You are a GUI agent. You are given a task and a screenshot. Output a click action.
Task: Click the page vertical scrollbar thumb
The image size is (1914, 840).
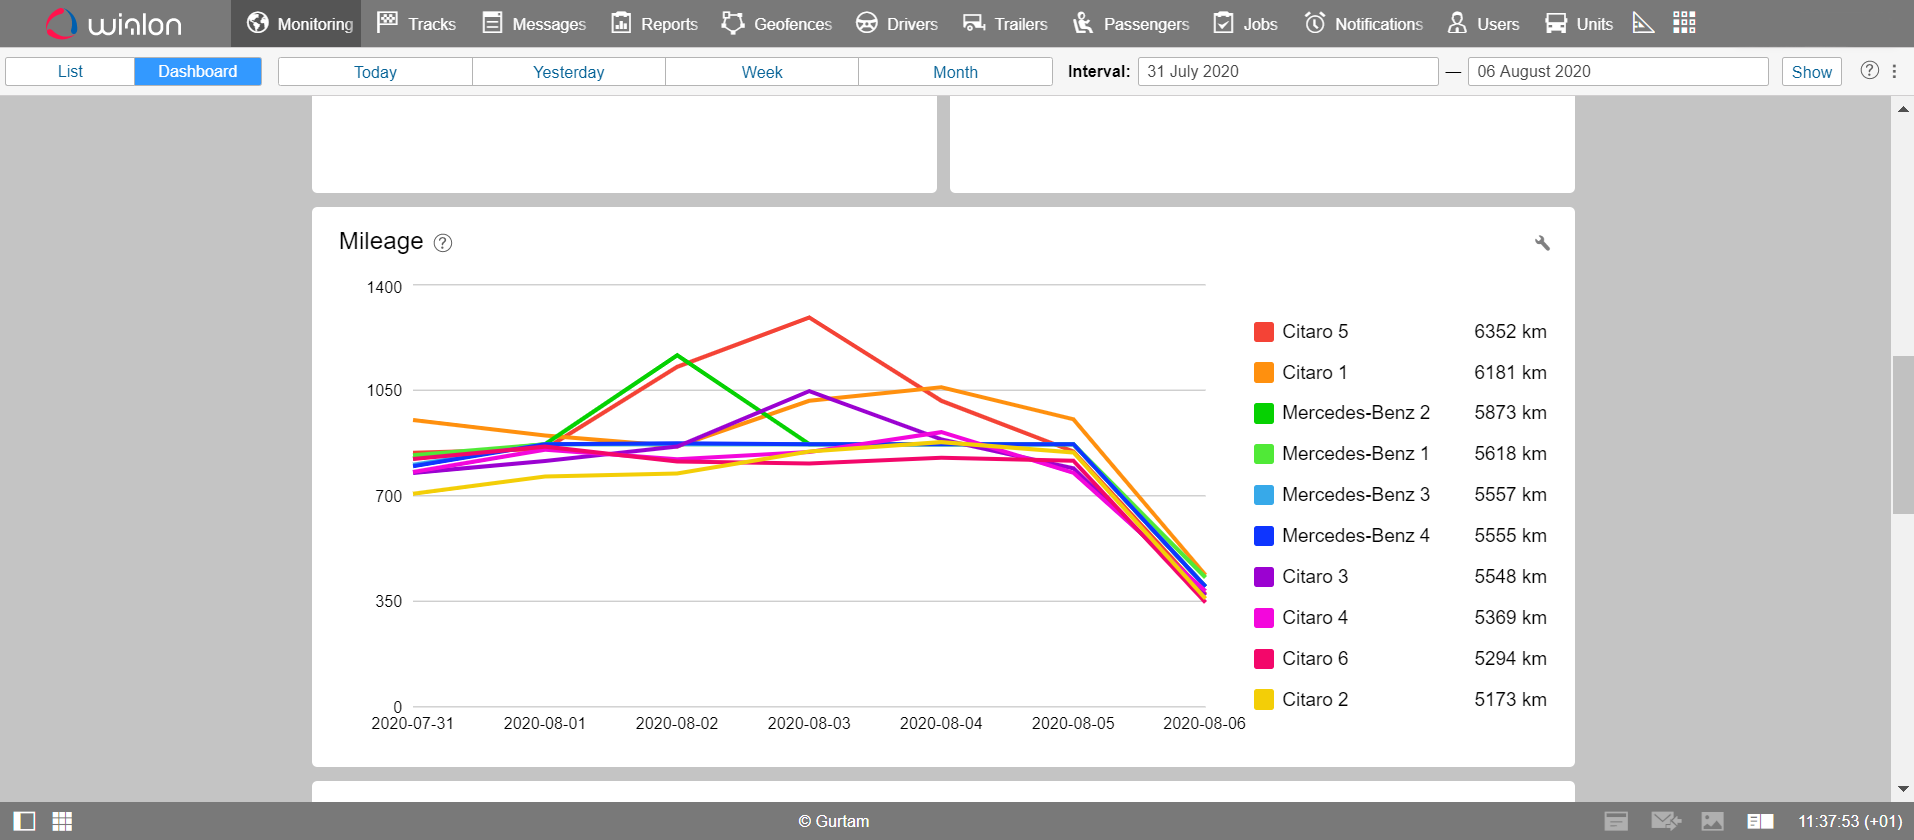point(1902,435)
